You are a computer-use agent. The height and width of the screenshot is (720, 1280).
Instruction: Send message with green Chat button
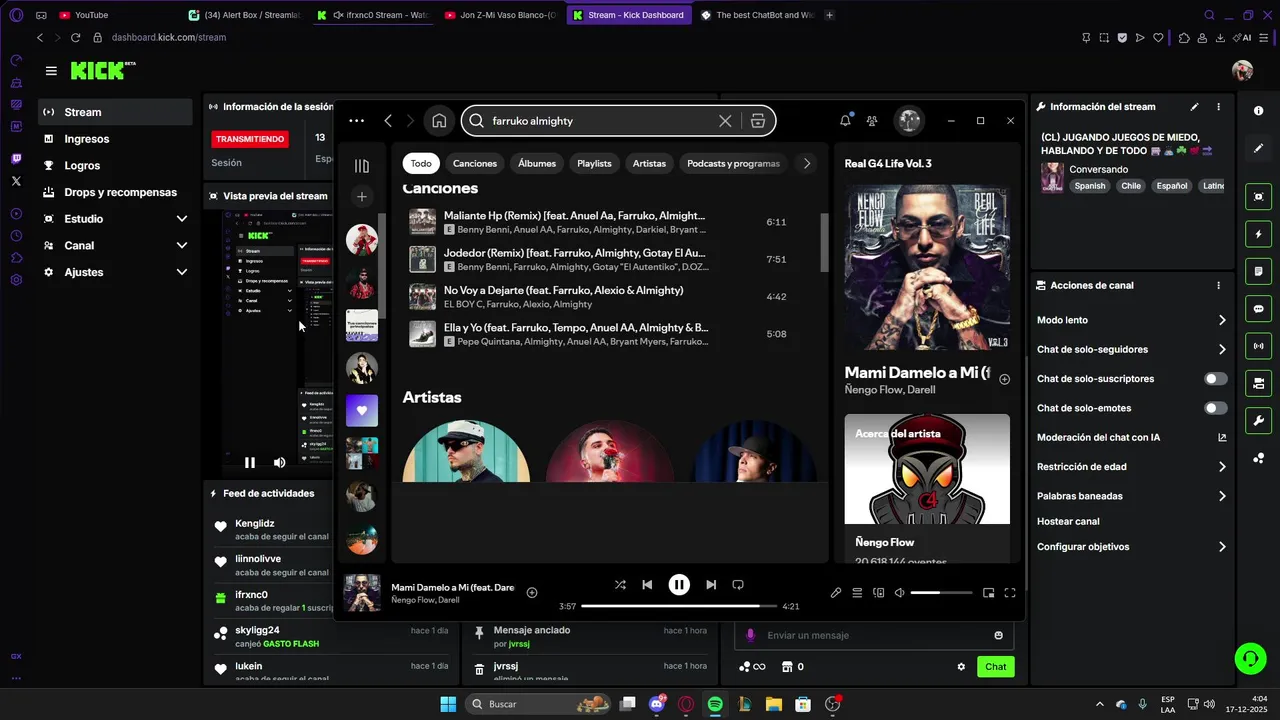coord(996,667)
